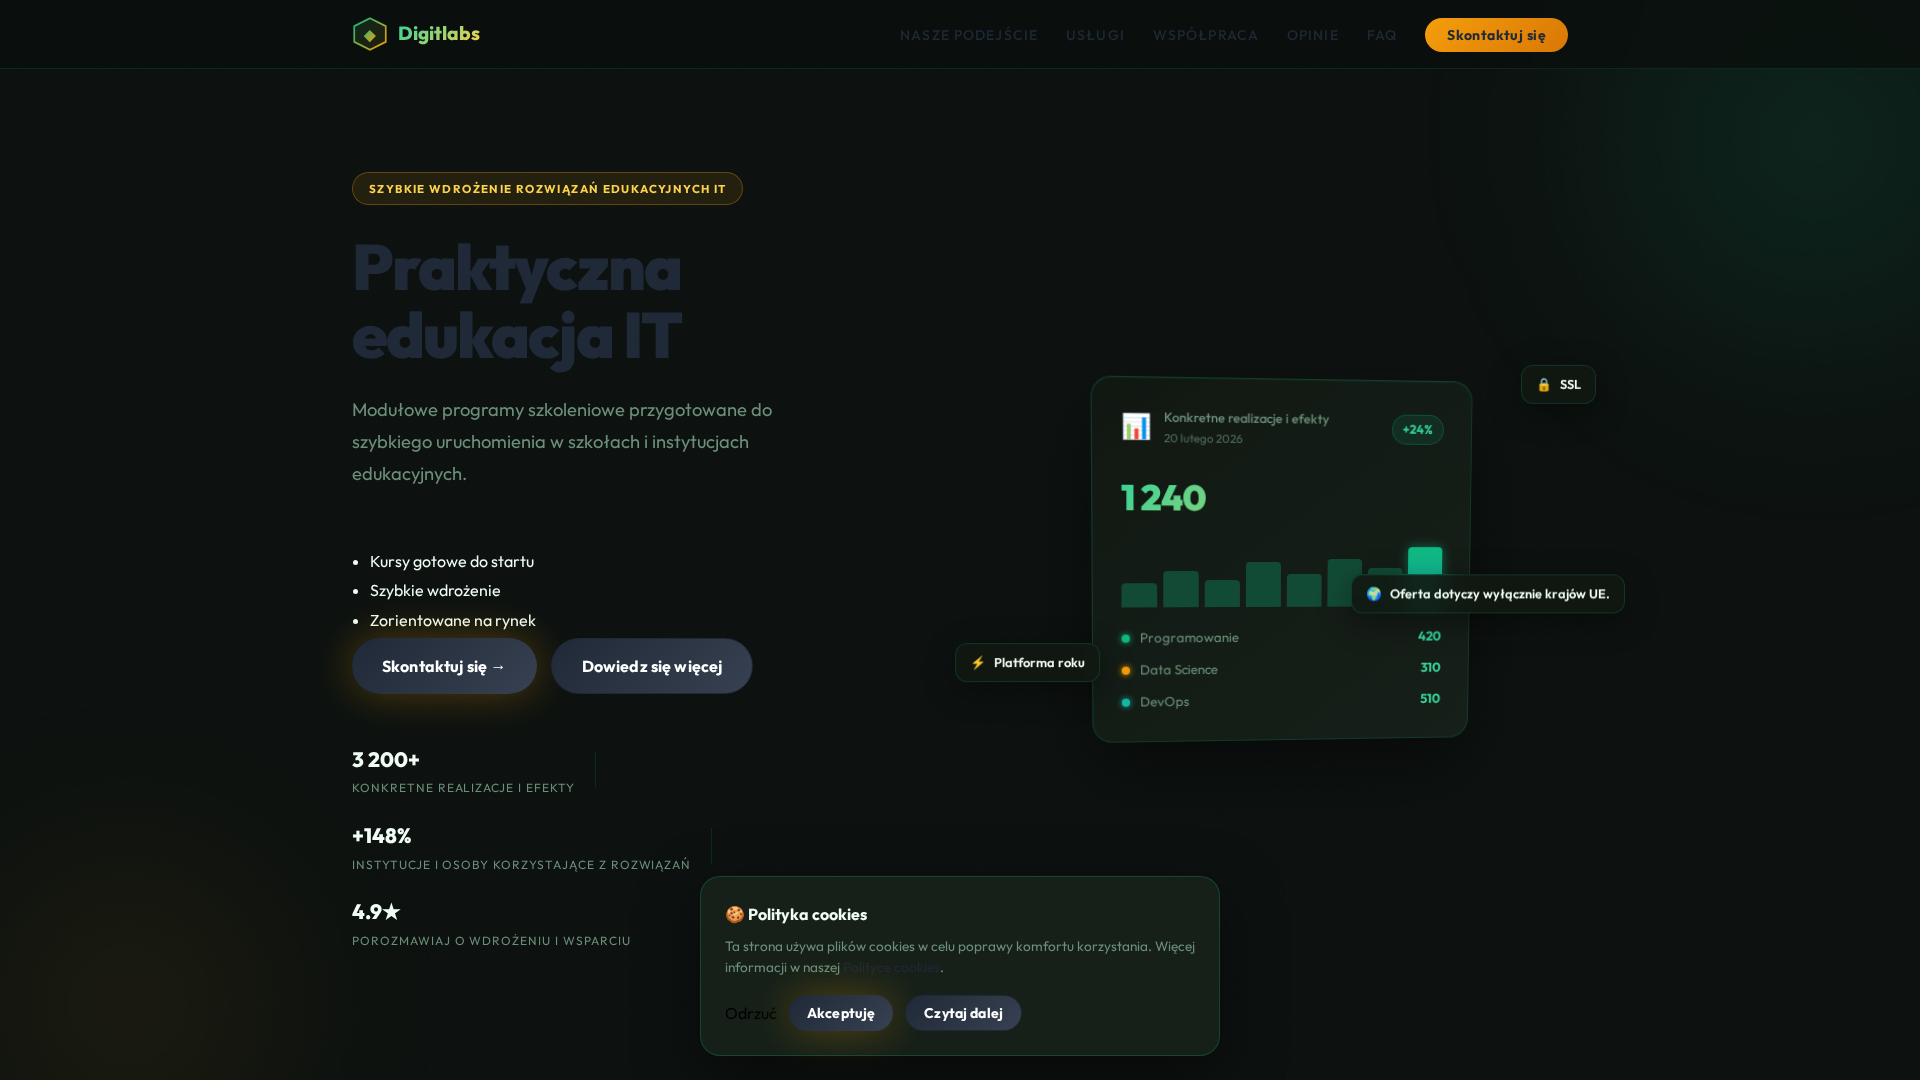This screenshot has height=1080, width=1920.
Task: Click the green dot next to Programowanie
Action: pyautogui.click(x=1126, y=638)
